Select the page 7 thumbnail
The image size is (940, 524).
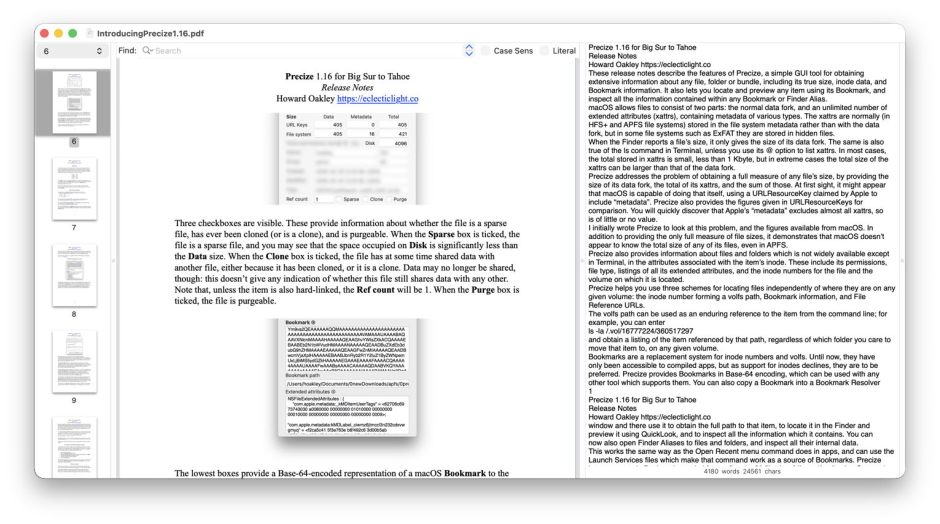click(x=74, y=189)
